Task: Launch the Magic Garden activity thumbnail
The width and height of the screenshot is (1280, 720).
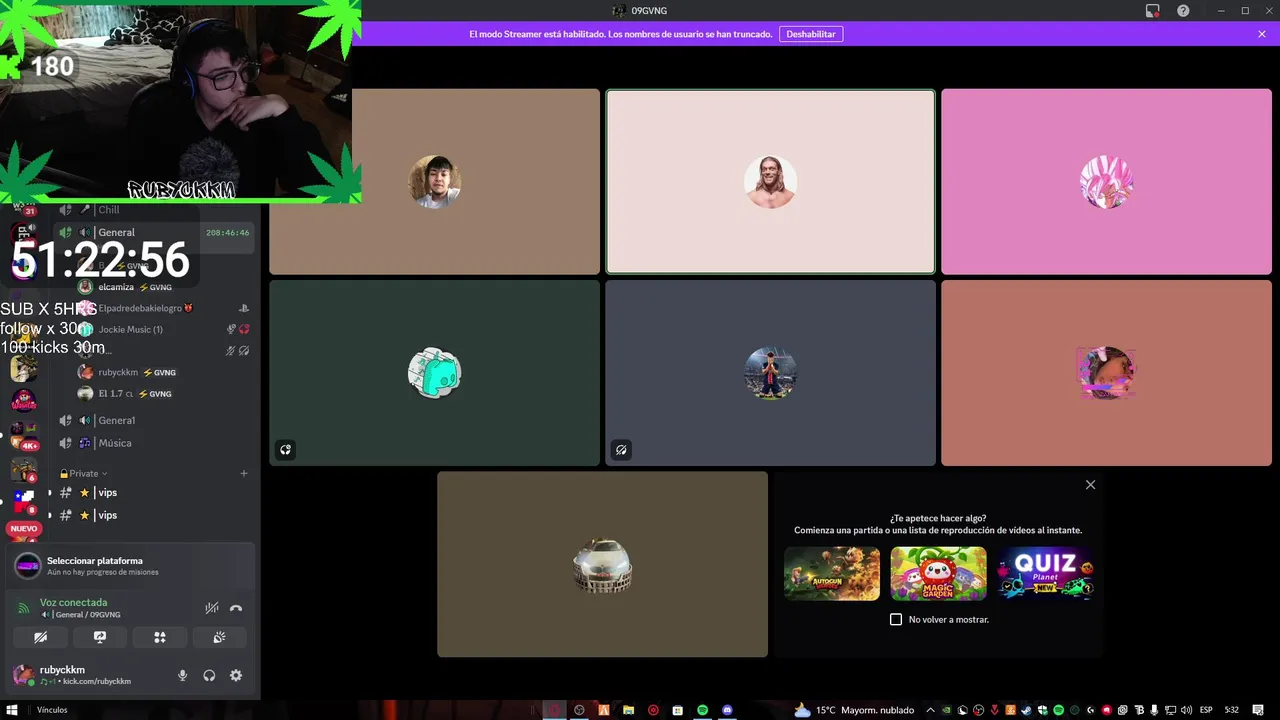Action: pyautogui.click(x=938, y=573)
